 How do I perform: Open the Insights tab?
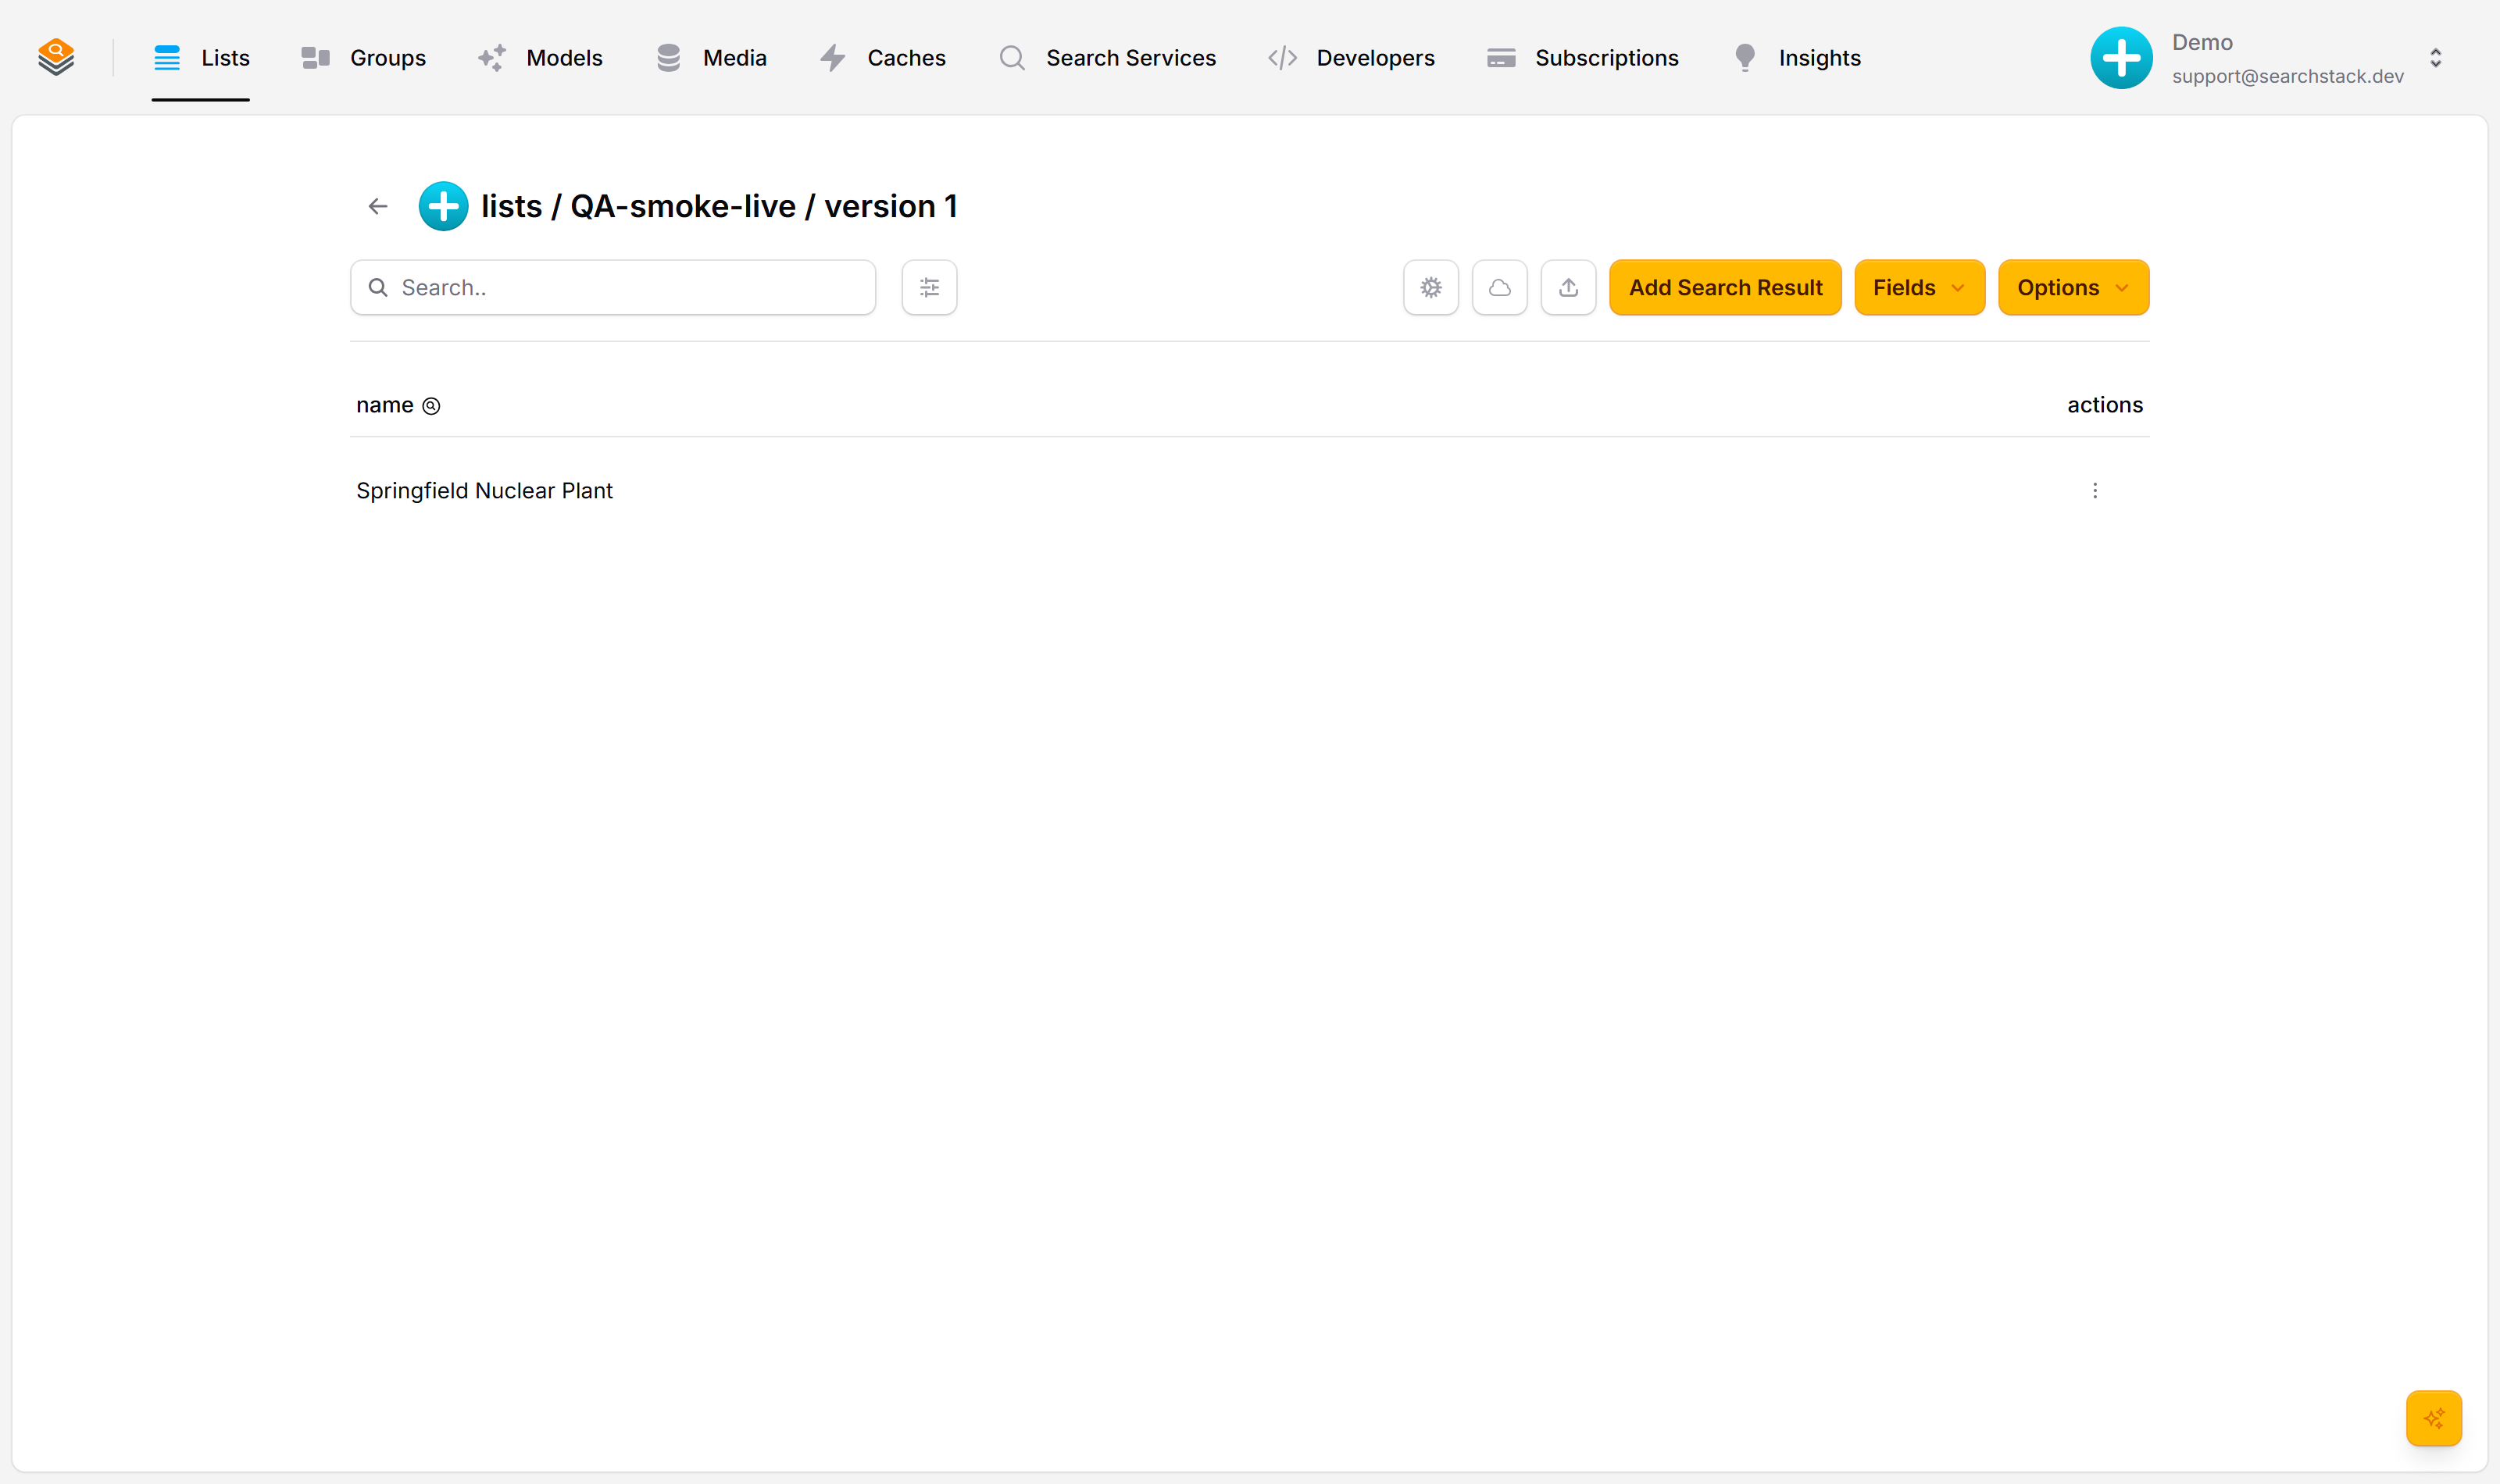(x=1796, y=58)
